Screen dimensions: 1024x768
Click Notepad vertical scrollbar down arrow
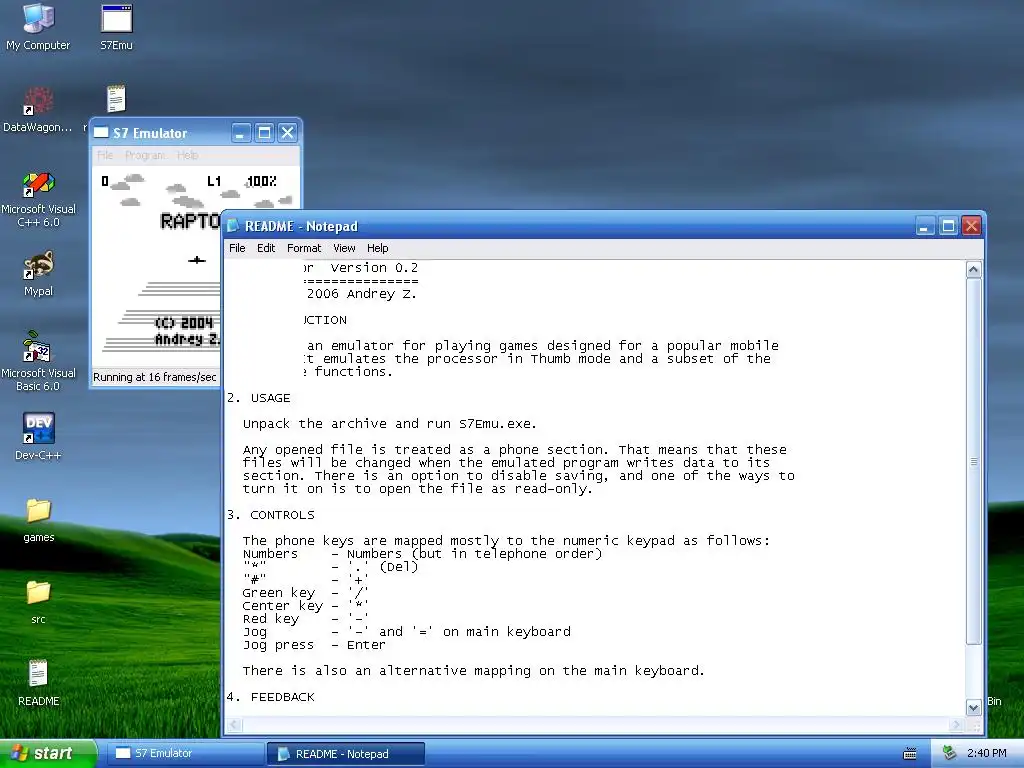(973, 708)
